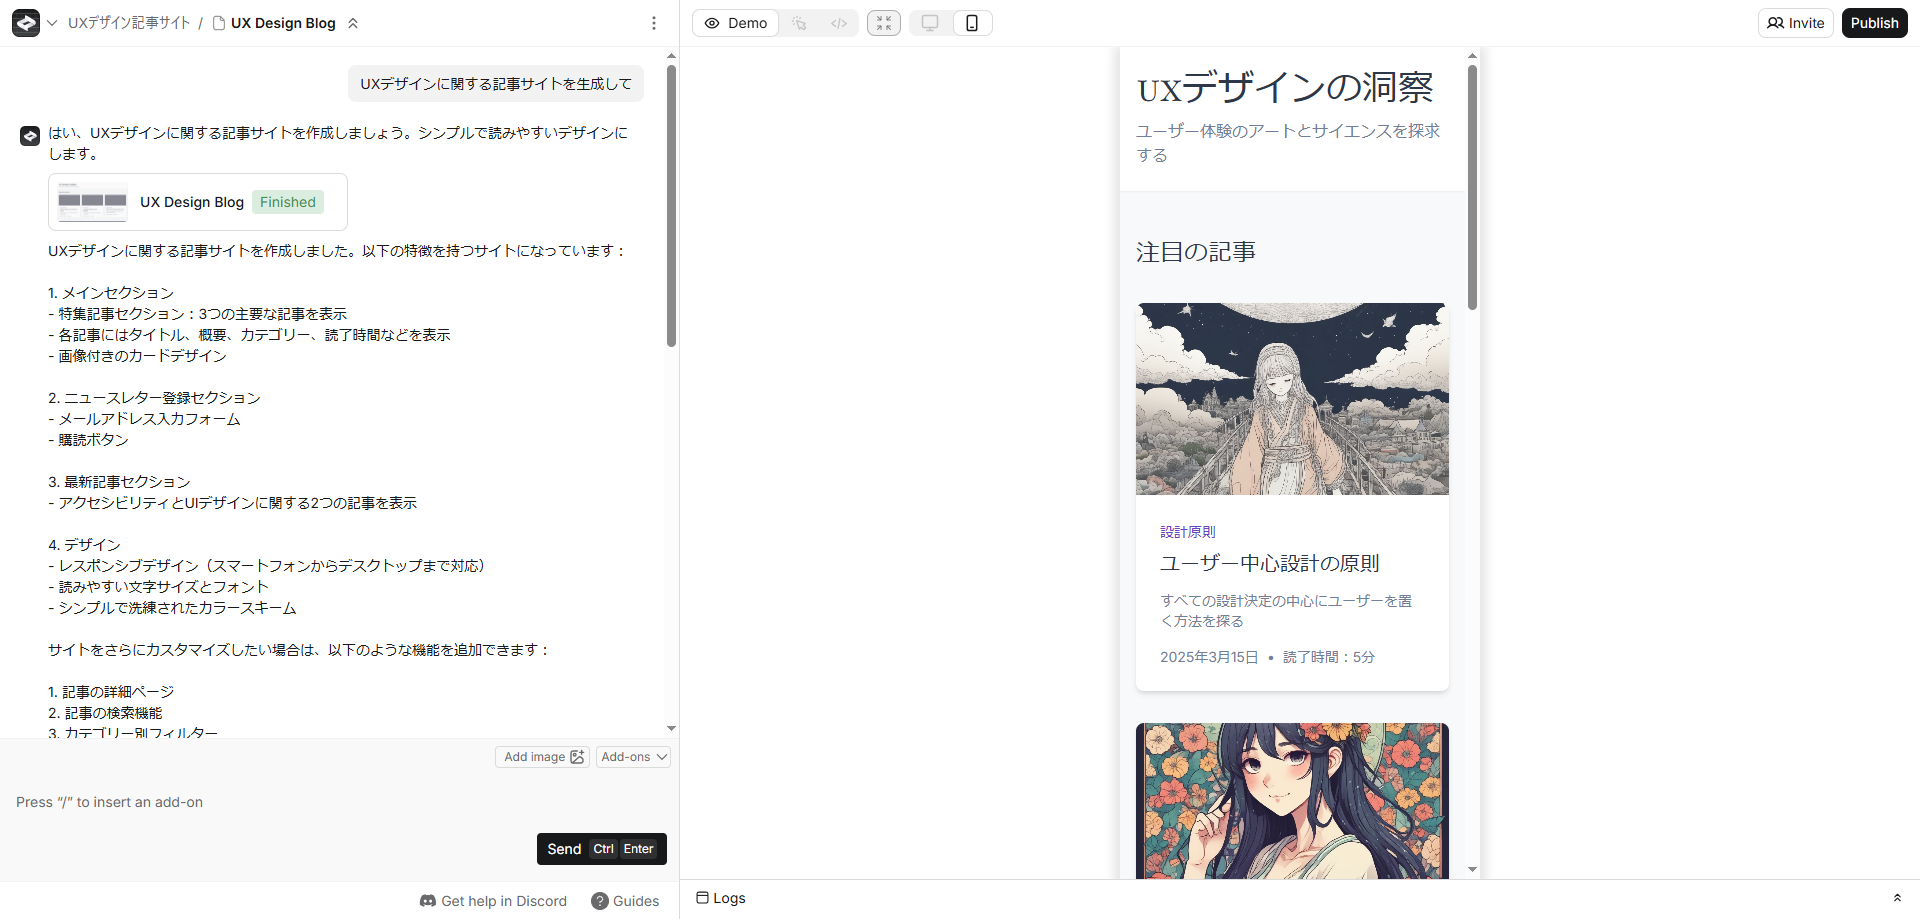Viewport: 1920px width, 919px height.
Task: Switch preview to mobile view
Action: pos(972,23)
